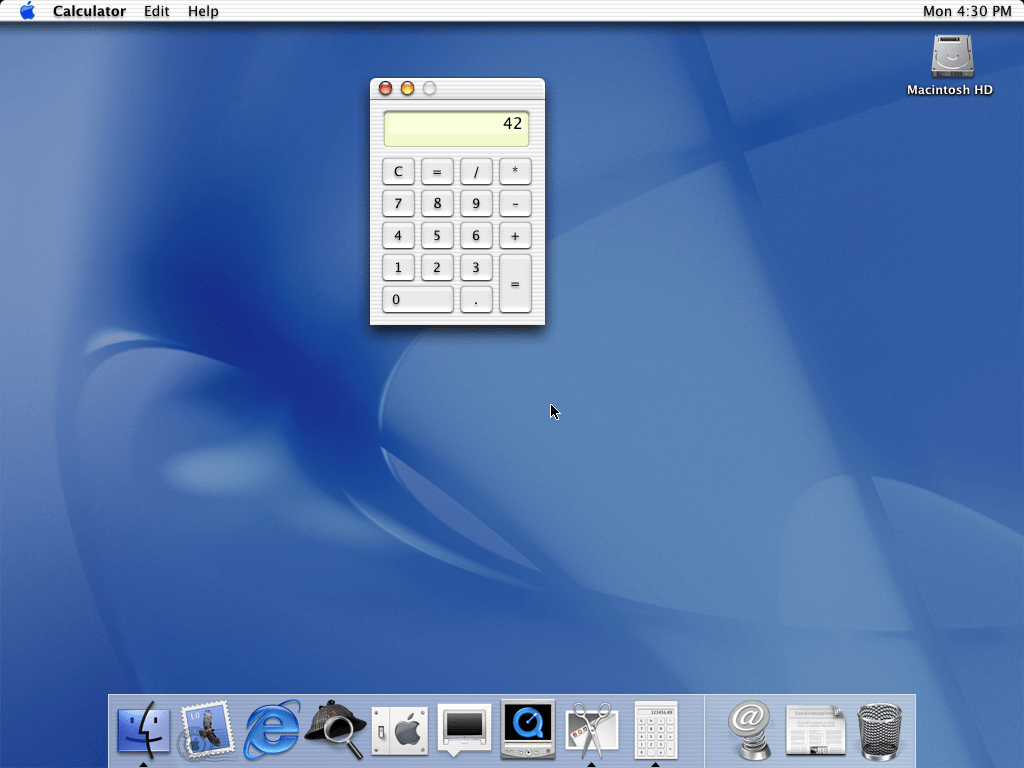Image resolution: width=1024 pixels, height=768 pixels.
Task: Open QuickTime Player in the dock
Action: coord(527,729)
